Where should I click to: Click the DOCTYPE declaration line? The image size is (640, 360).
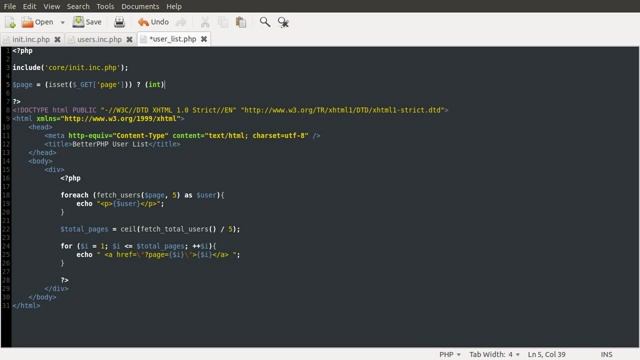pyautogui.click(x=230, y=110)
